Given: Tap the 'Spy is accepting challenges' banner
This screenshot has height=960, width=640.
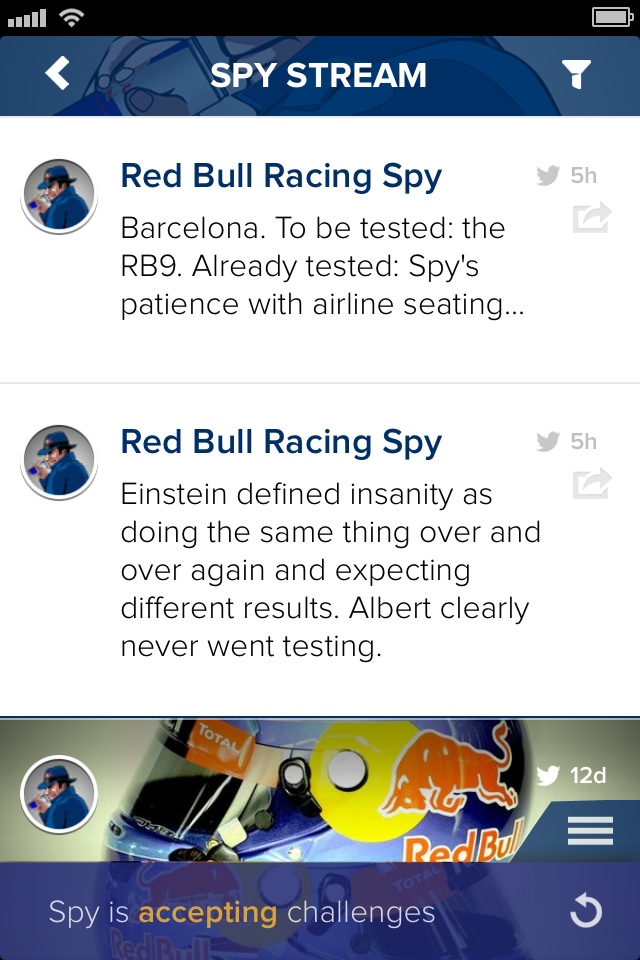Looking at the screenshot, I should click(x=242, y=912).
